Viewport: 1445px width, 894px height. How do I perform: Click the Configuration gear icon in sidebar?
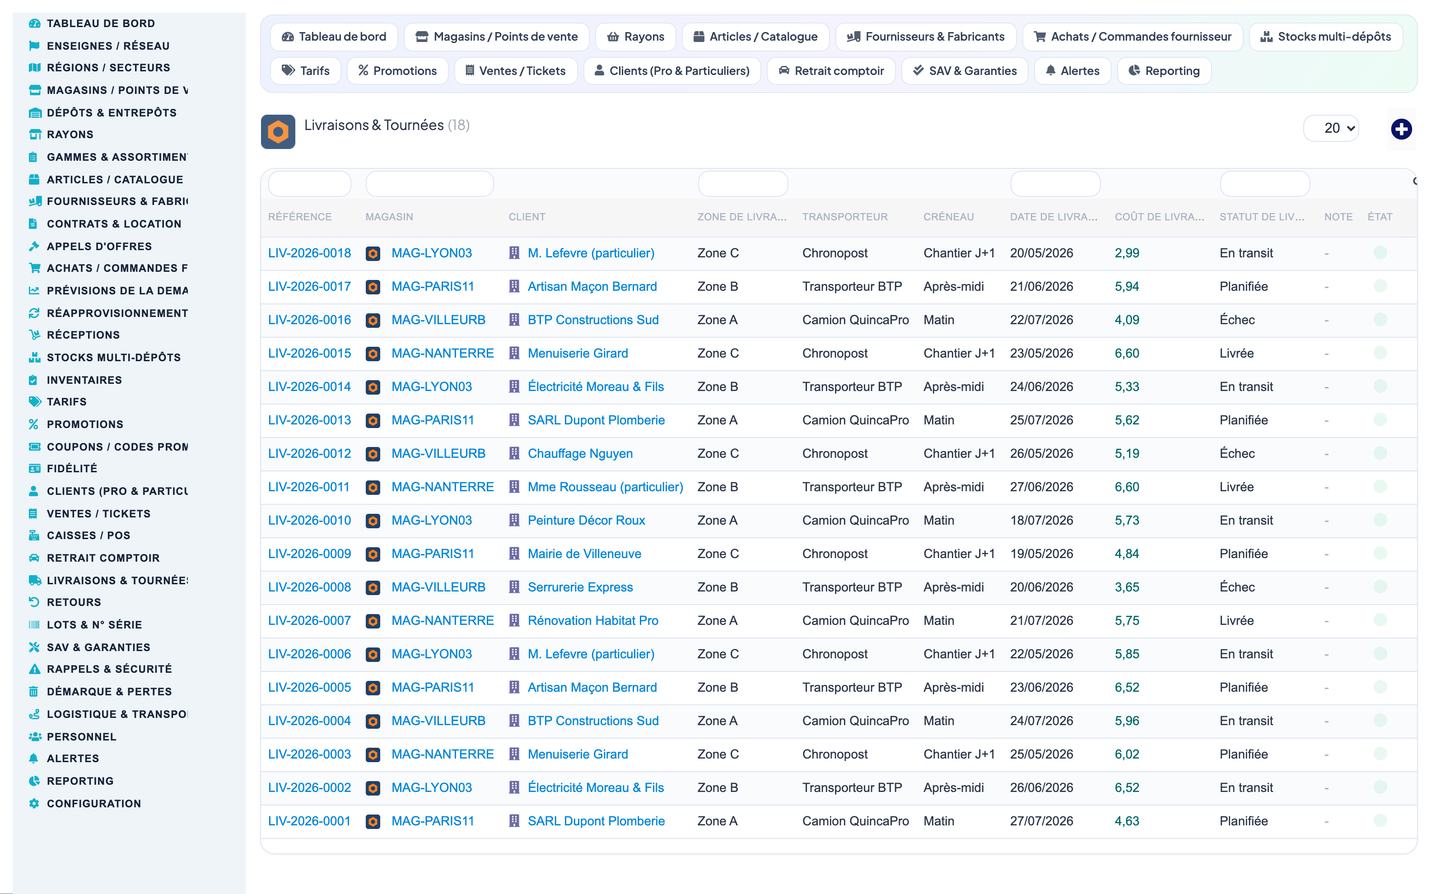click(34, 803)
